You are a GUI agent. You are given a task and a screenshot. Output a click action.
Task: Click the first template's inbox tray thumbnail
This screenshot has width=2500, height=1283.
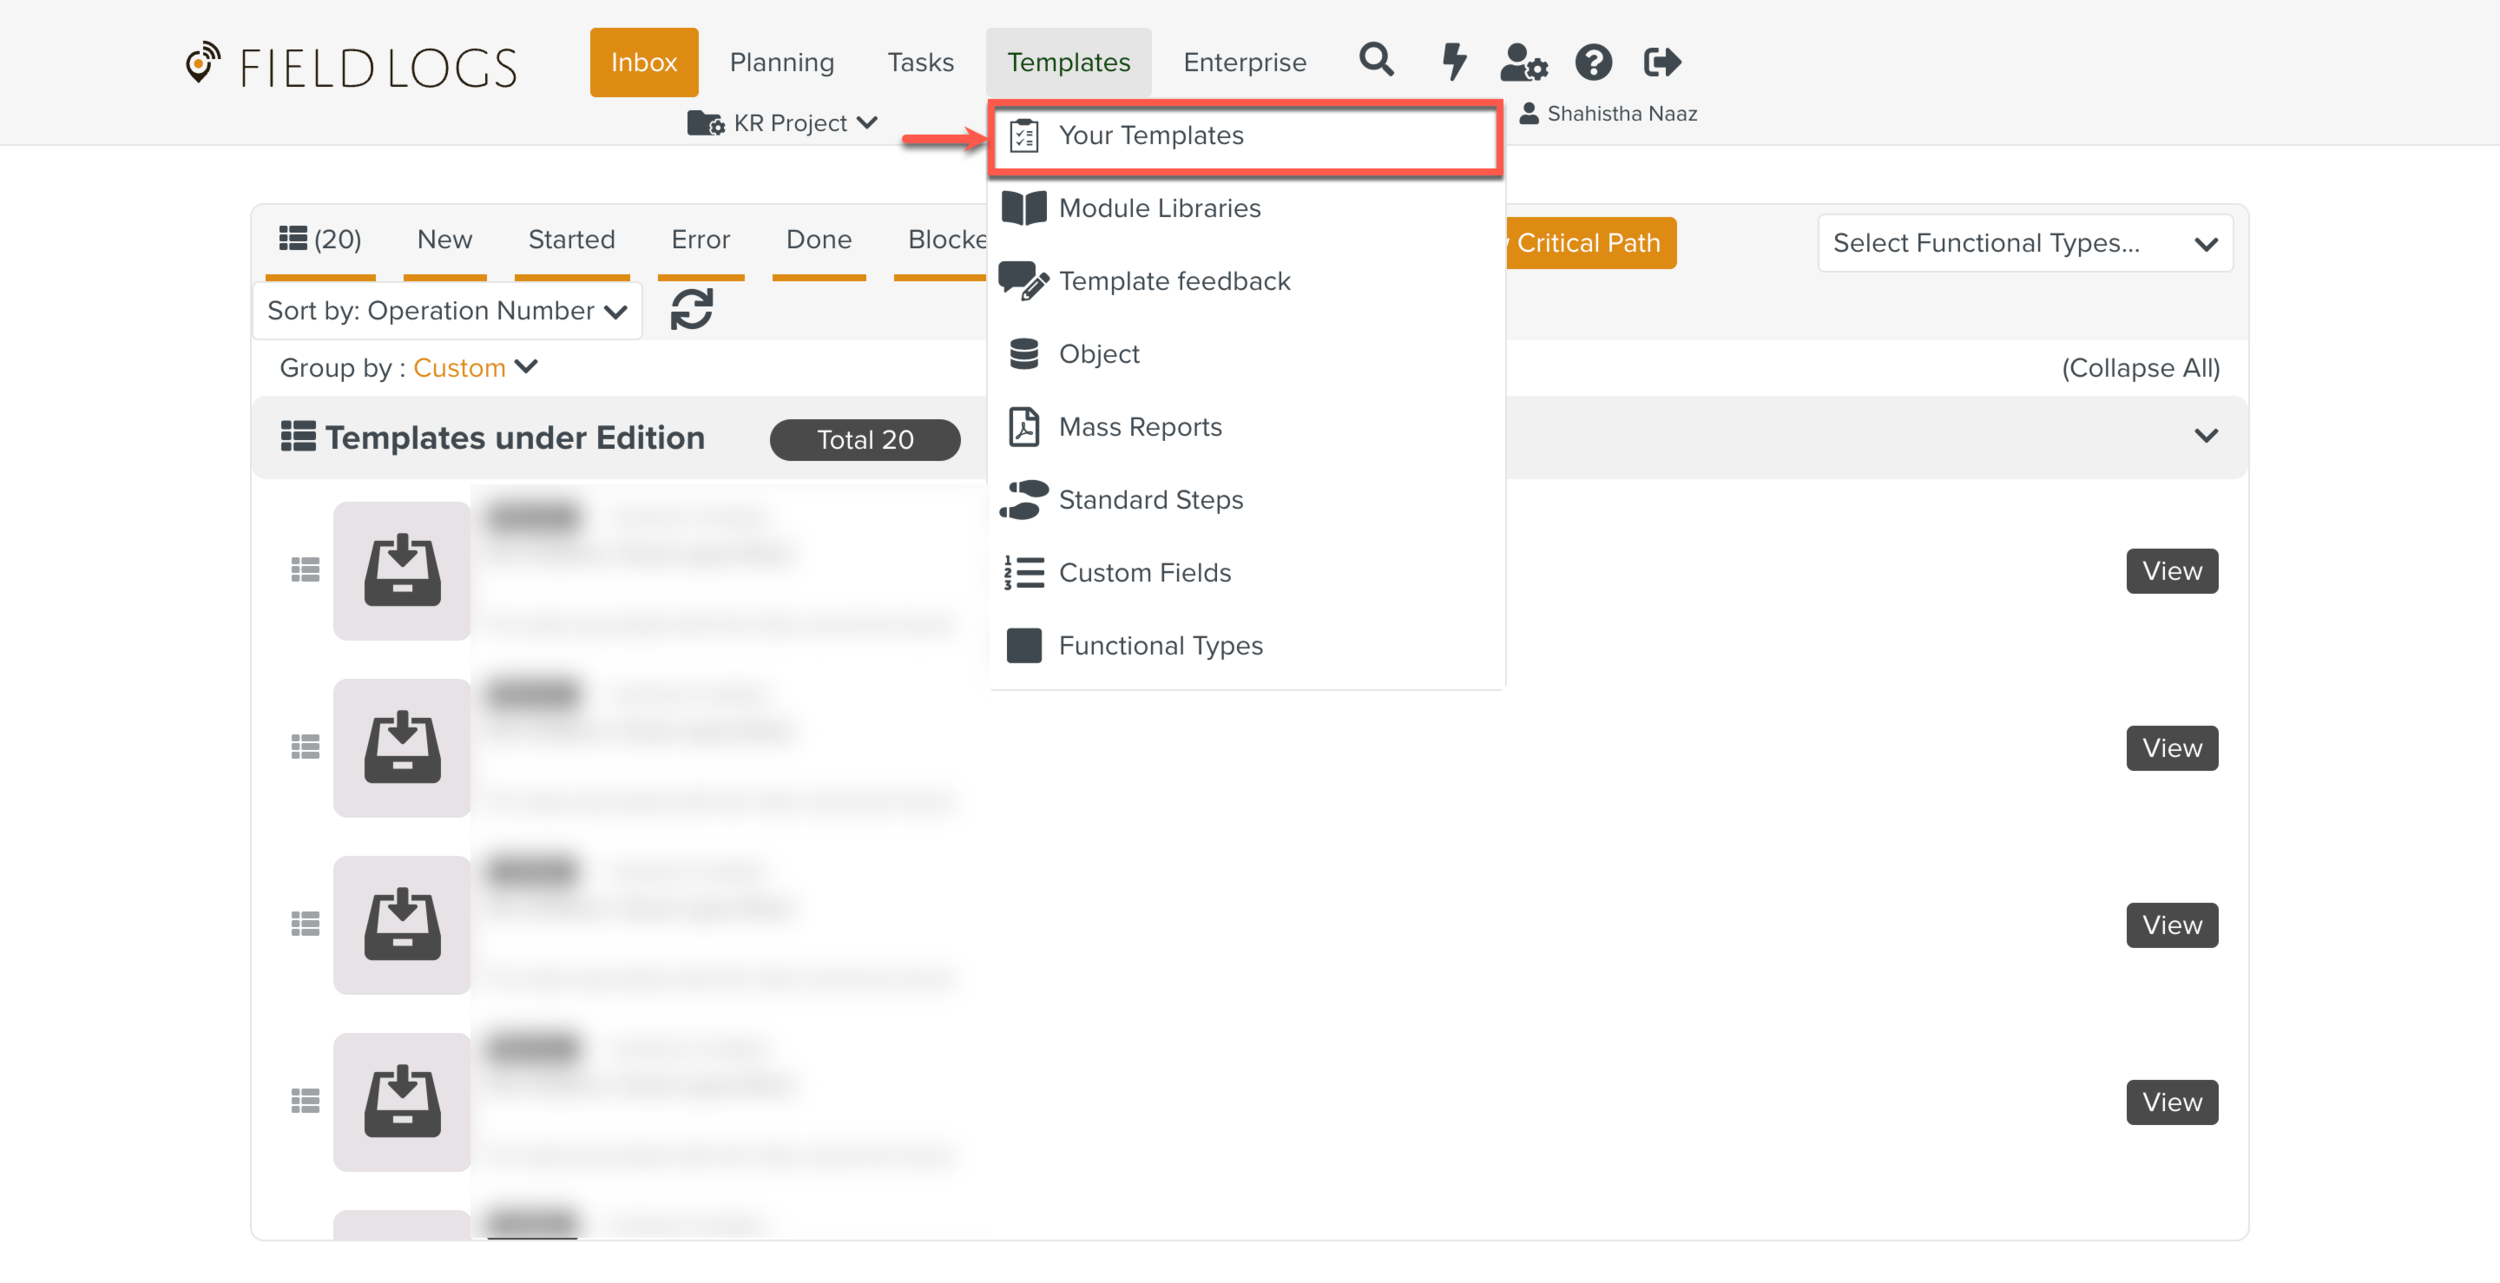[x=402, y=571]
